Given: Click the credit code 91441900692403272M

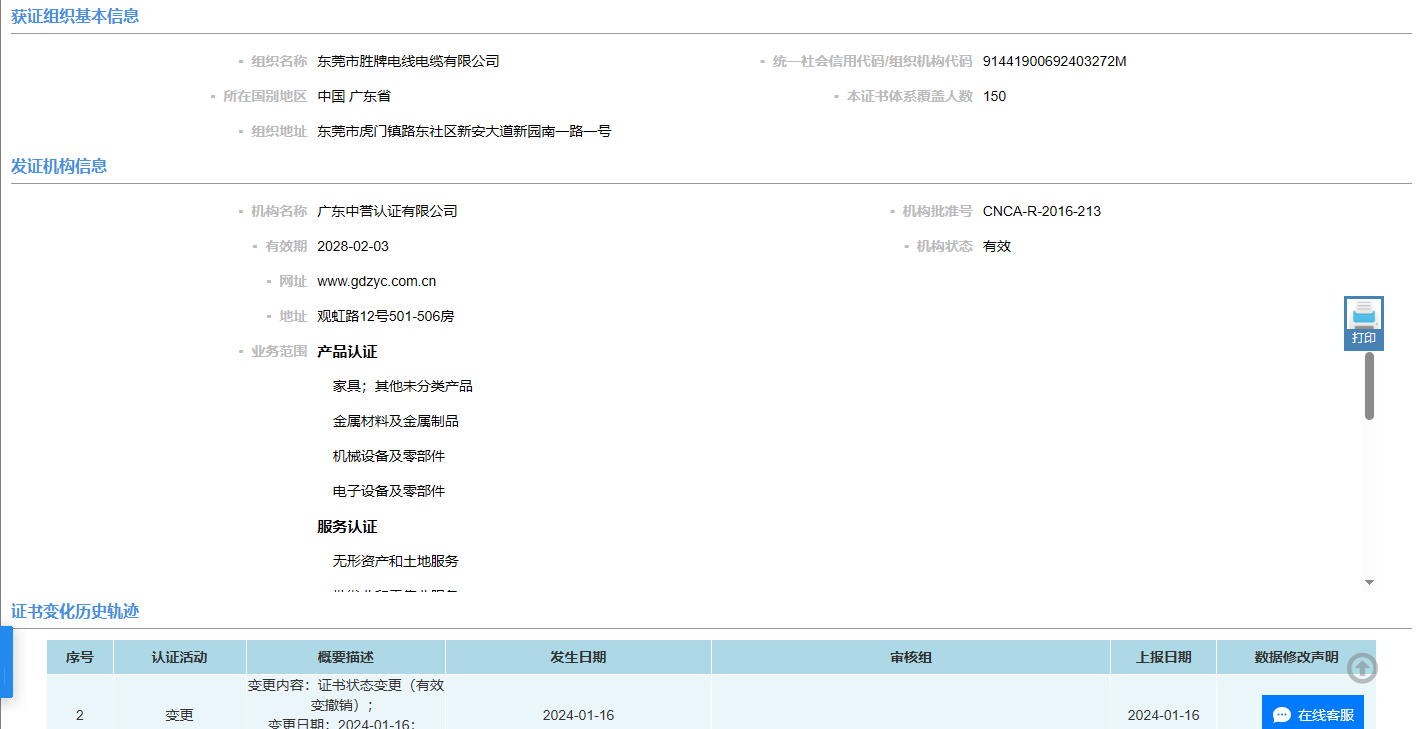Looking at the screenshot, I should click(1054, 61).
